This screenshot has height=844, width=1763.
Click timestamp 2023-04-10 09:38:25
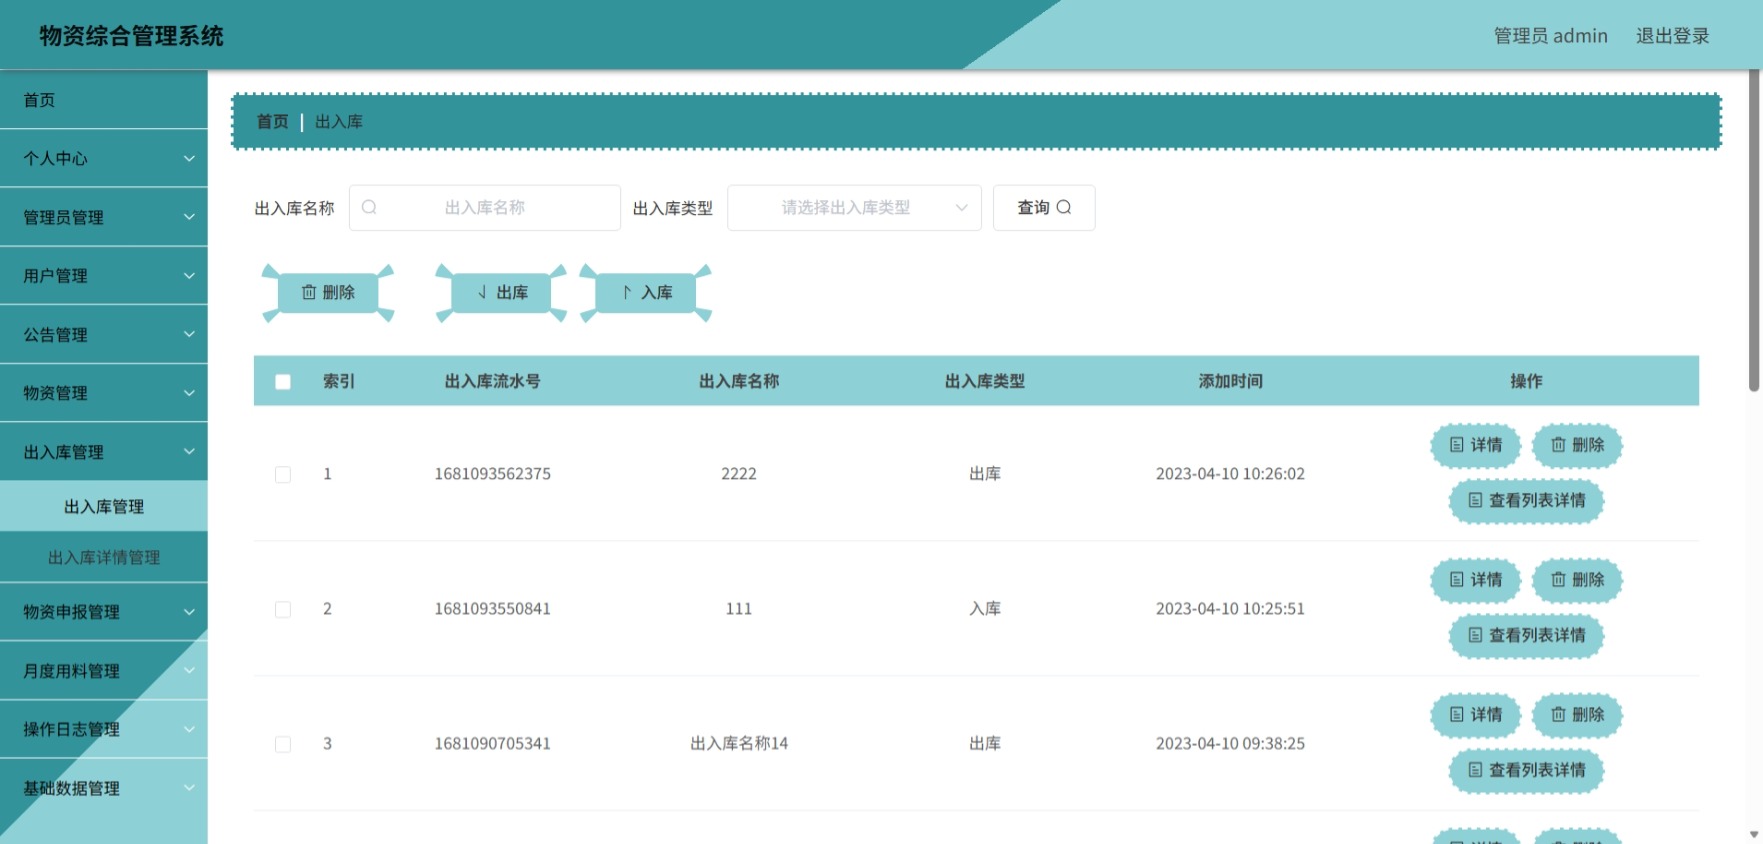(x=1230, y=744)
